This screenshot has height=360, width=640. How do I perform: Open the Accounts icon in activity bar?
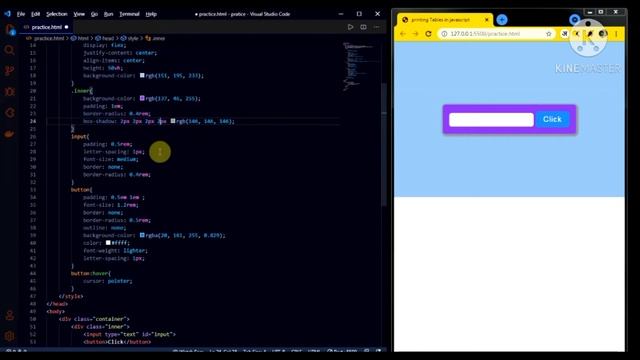[9, 315]
